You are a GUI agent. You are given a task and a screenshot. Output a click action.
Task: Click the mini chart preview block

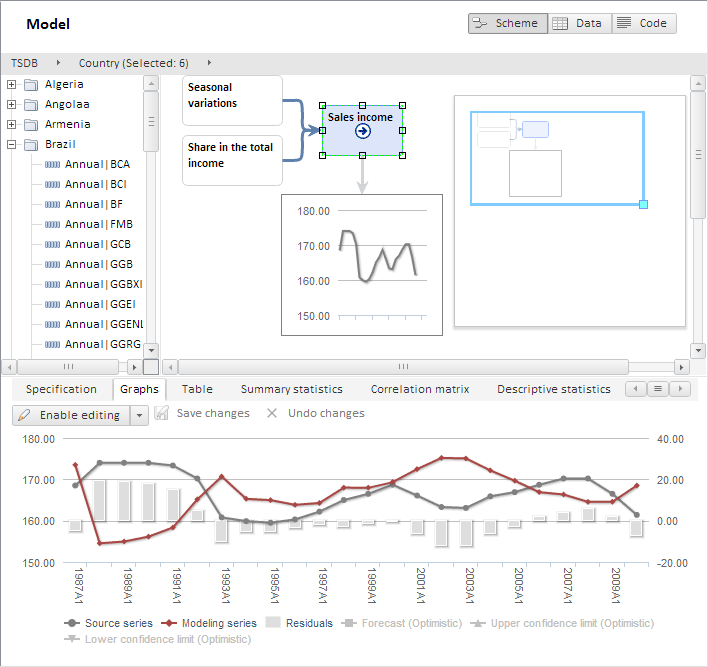(x=362, y=265)
